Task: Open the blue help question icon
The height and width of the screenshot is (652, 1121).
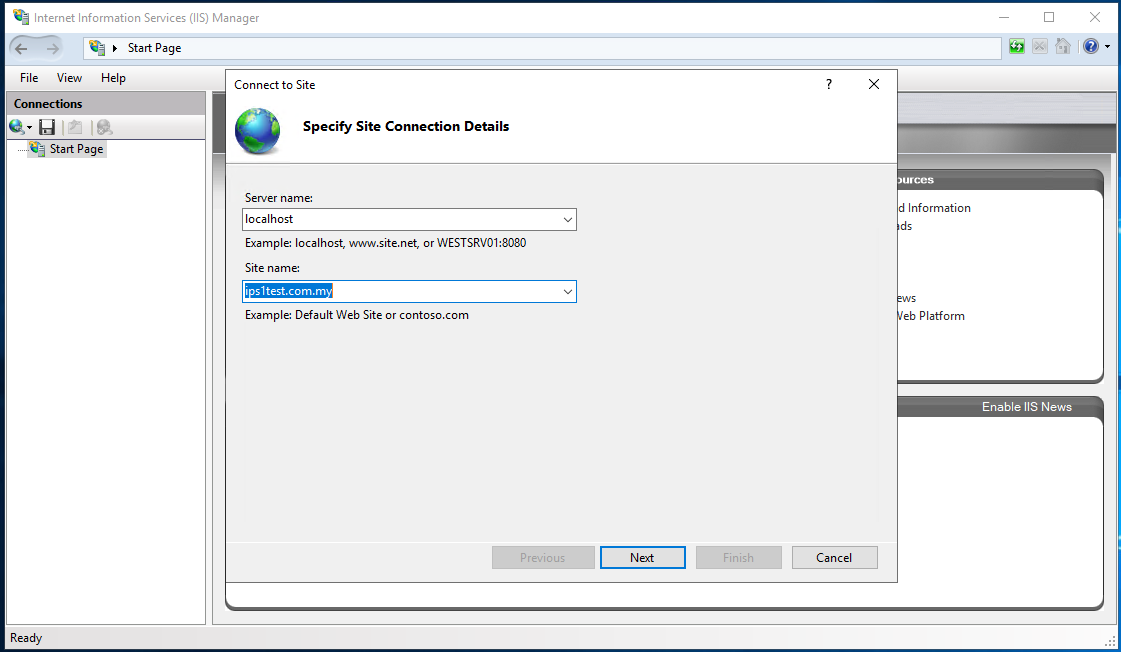Action: pyautogui.click(x=1090, y=47)
